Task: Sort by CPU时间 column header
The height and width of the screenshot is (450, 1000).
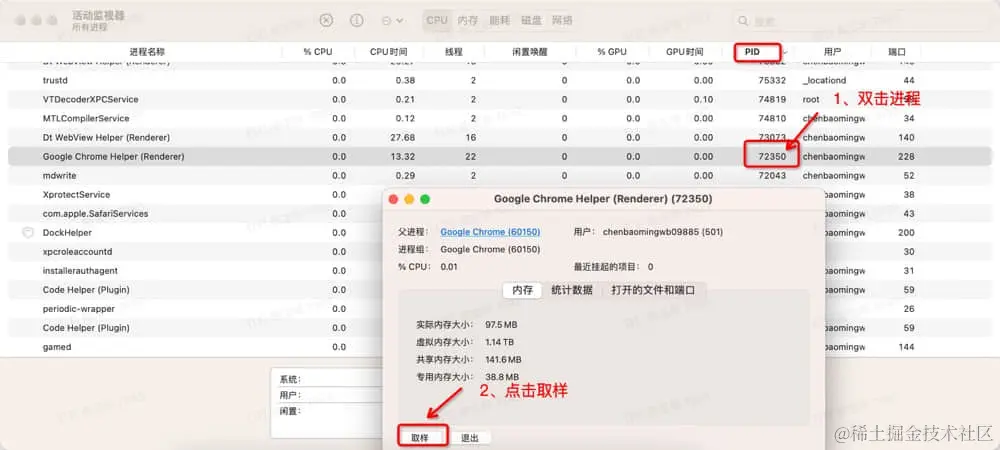Action: coord(388,52)
